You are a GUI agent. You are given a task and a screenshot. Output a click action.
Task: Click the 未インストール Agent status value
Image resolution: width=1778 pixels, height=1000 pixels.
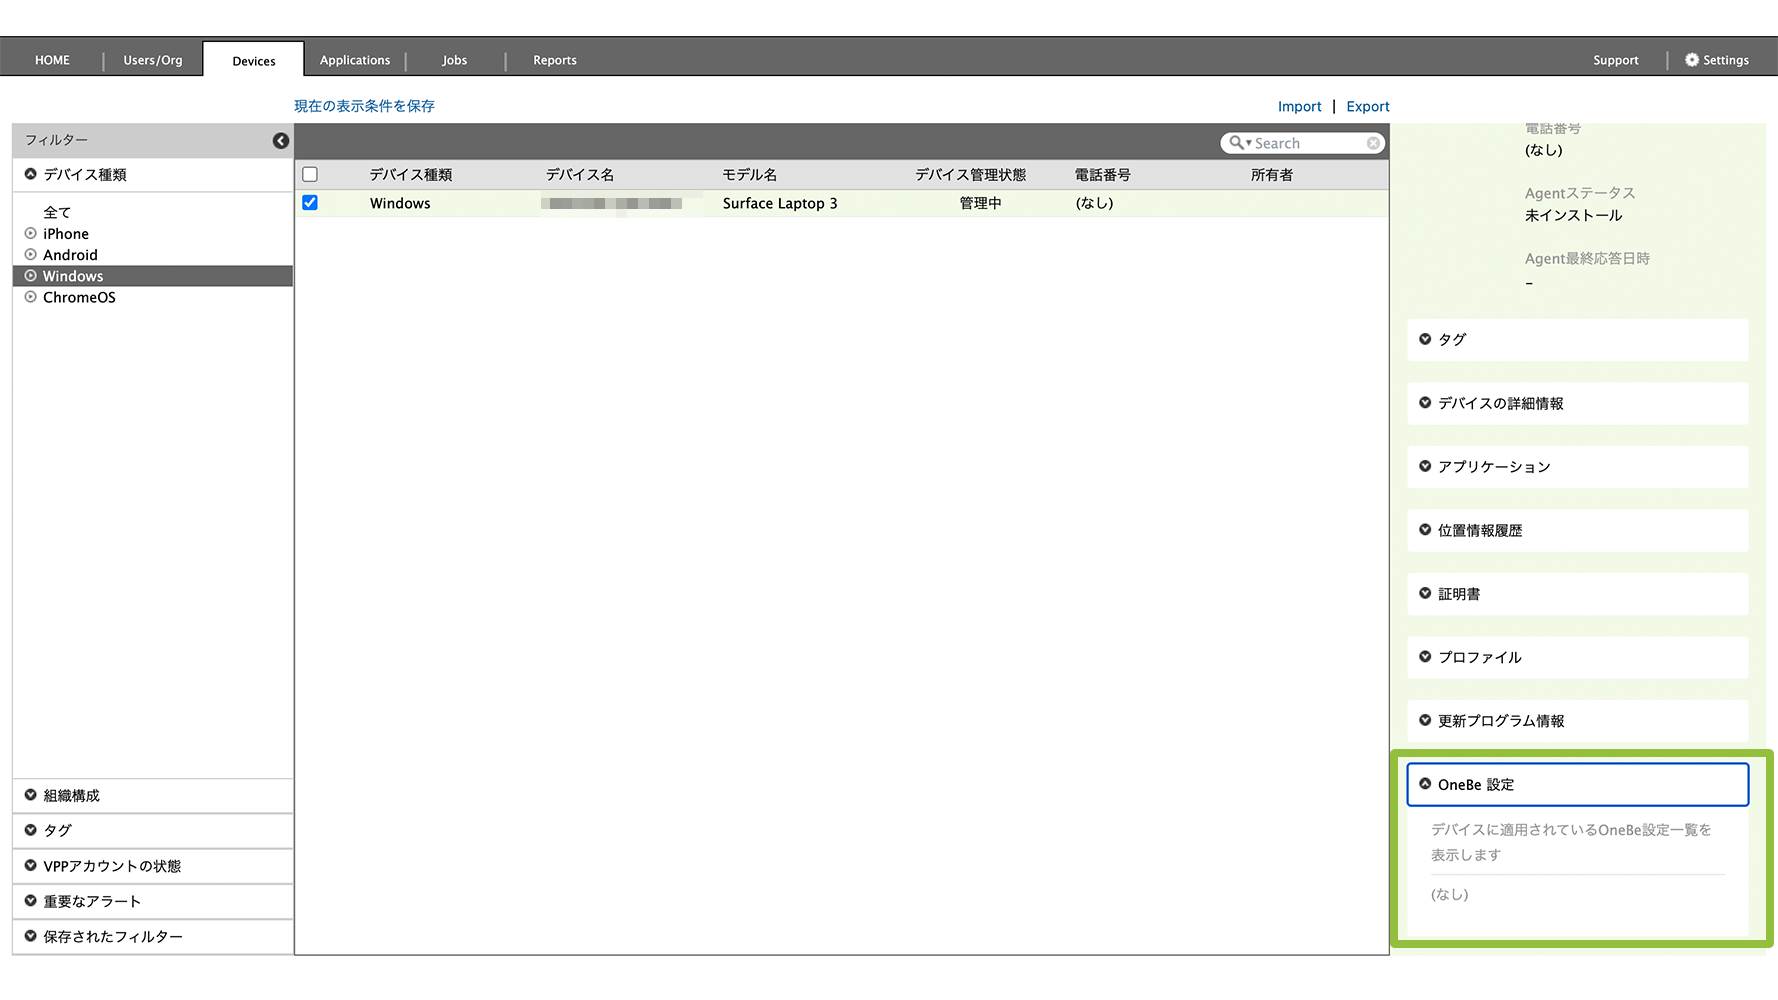1574,216
